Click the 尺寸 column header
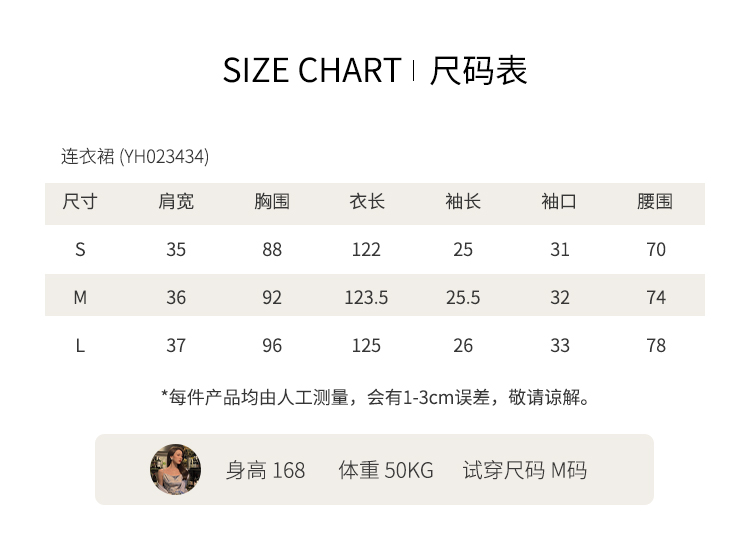 point(80,202)
